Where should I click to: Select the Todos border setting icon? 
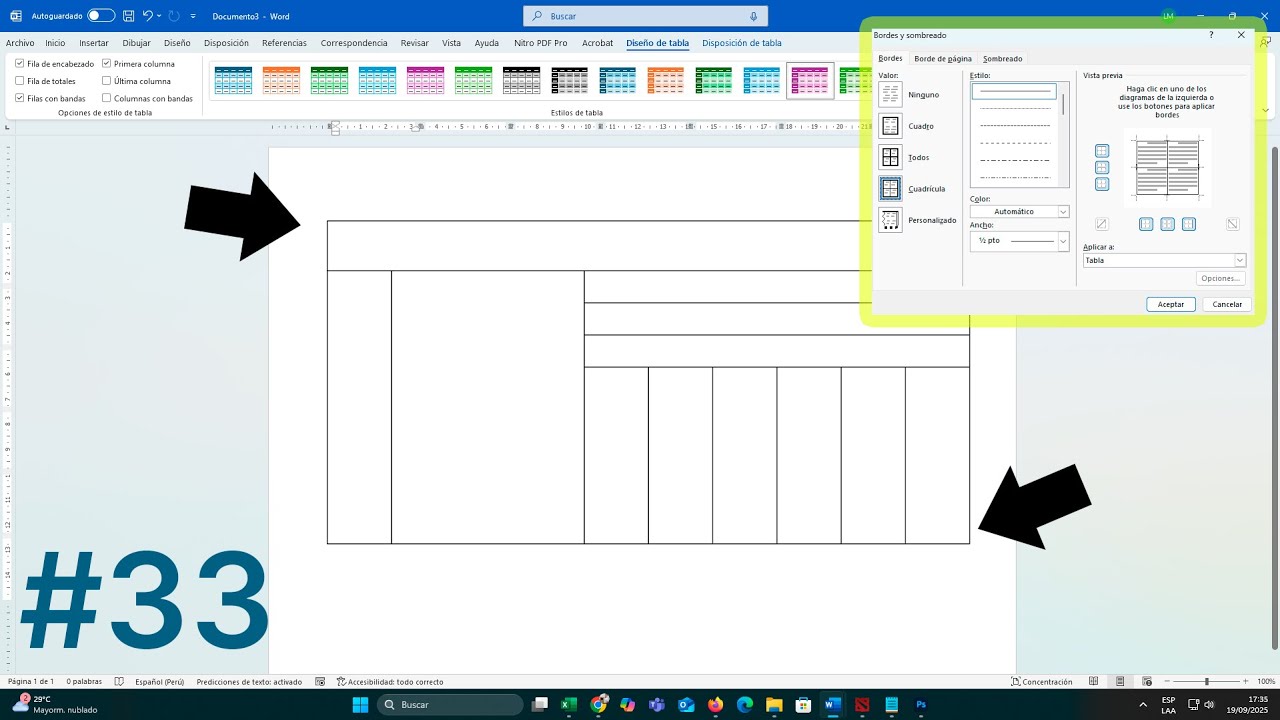click(890, 157)
